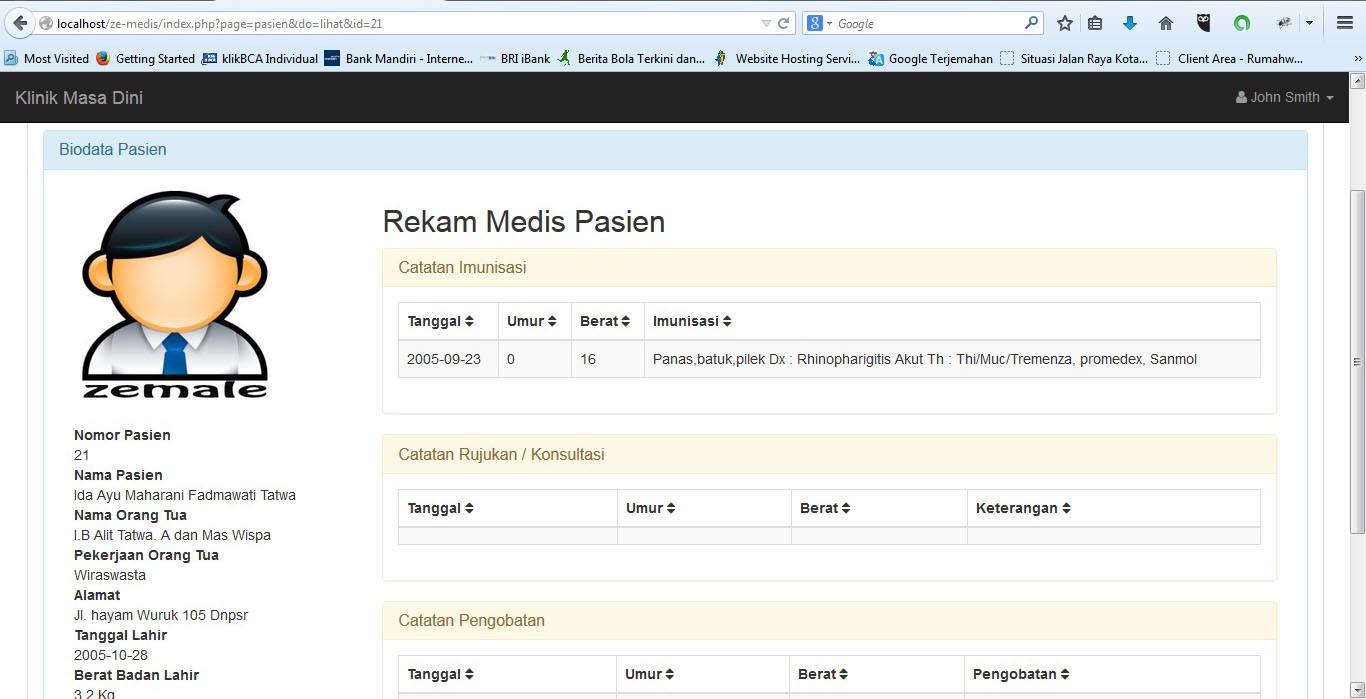
Task: Show more bookmarks with the chevron
Action: [1357, 59]
